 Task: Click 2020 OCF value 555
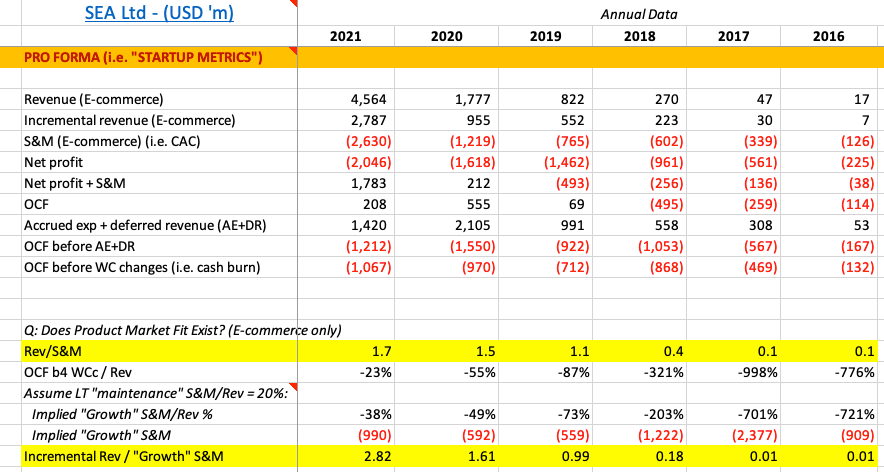(478, 205)
